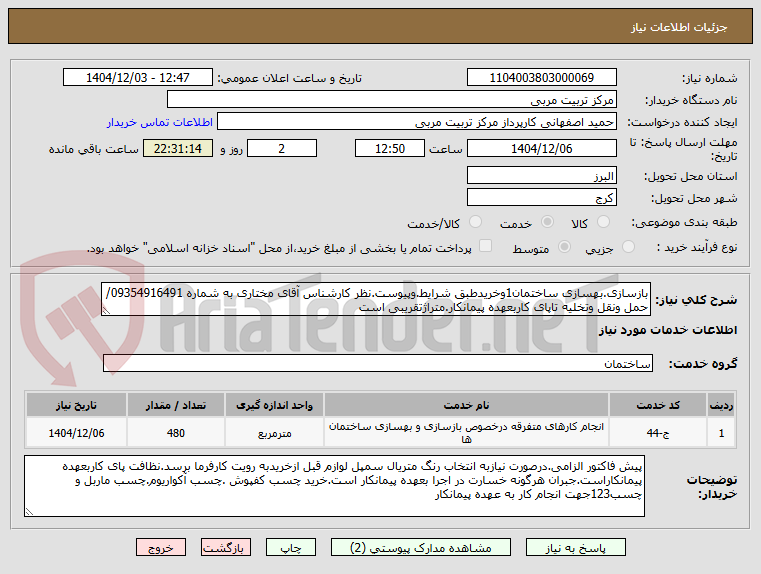Click the استان محل تحویل field البرز
The image size is (761, 574).
(x=542, y=175)
